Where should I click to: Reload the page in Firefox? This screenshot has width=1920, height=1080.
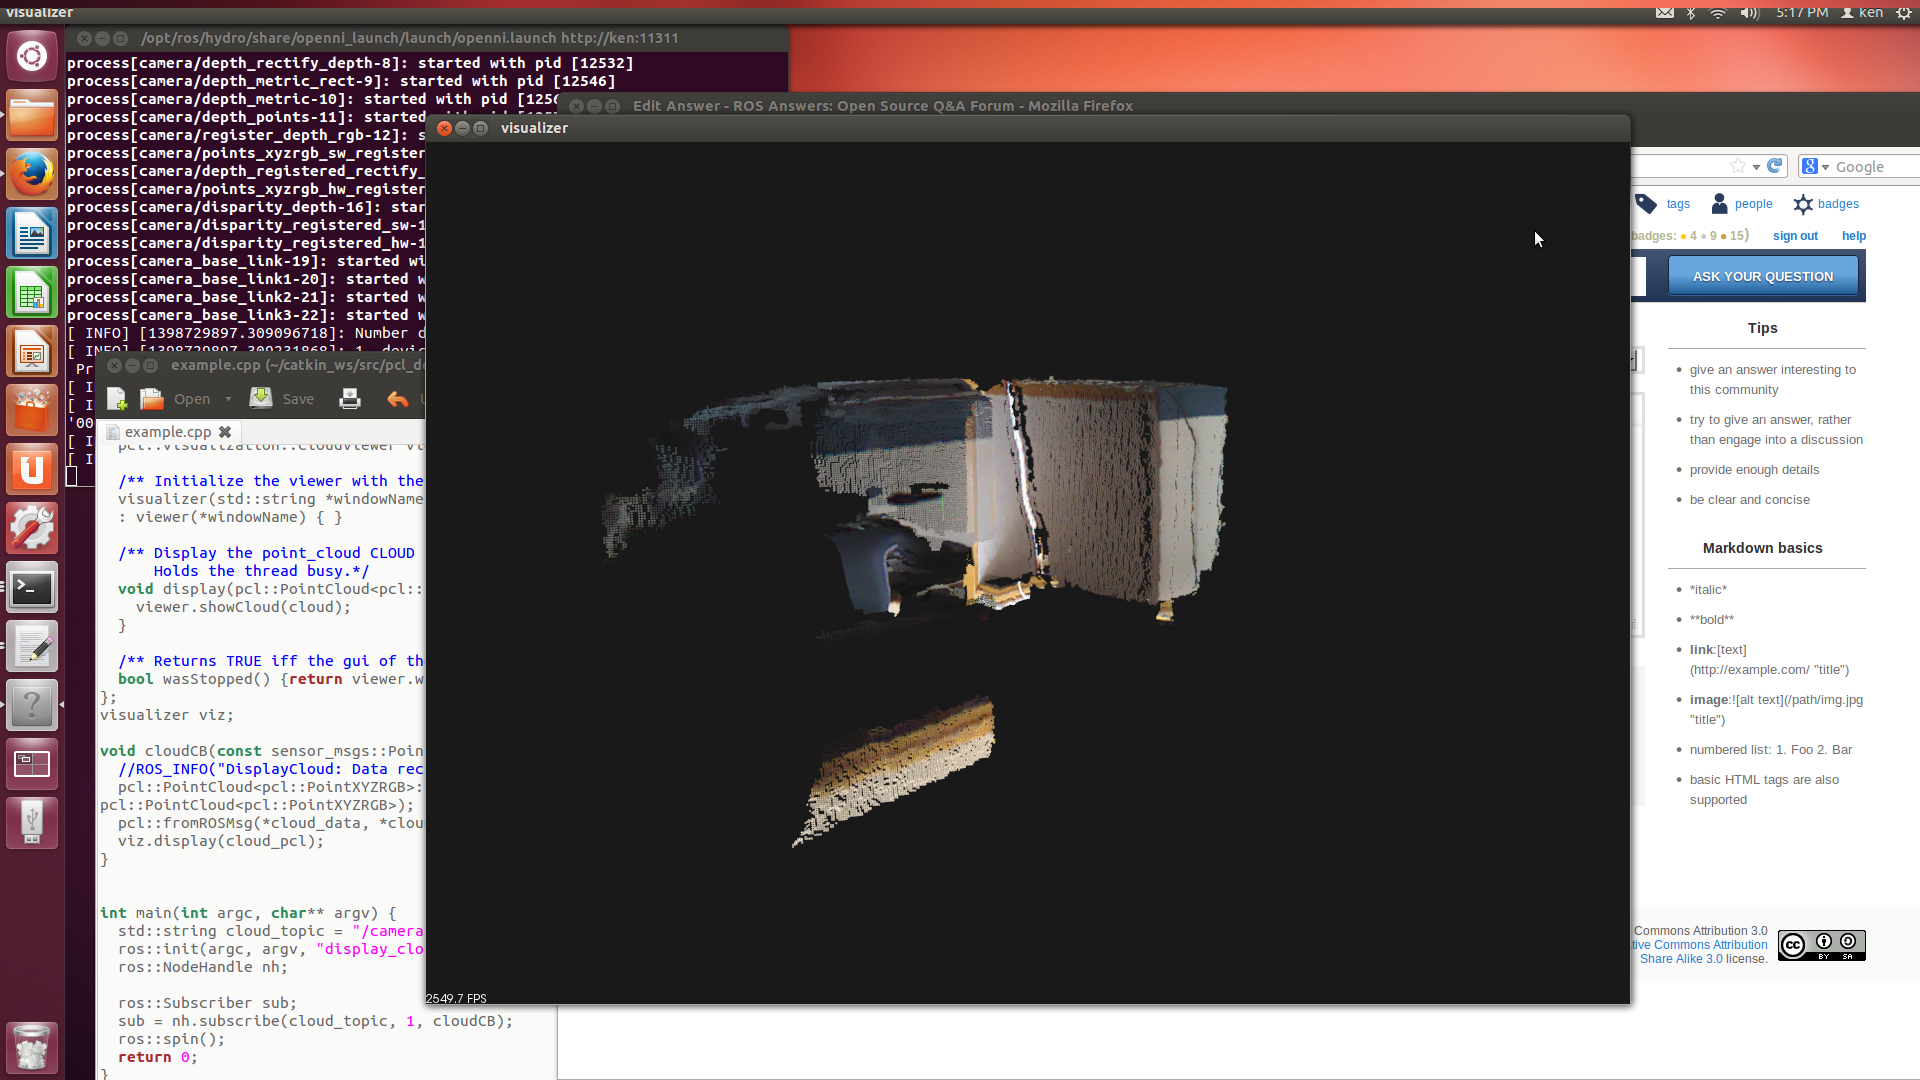1775,166
